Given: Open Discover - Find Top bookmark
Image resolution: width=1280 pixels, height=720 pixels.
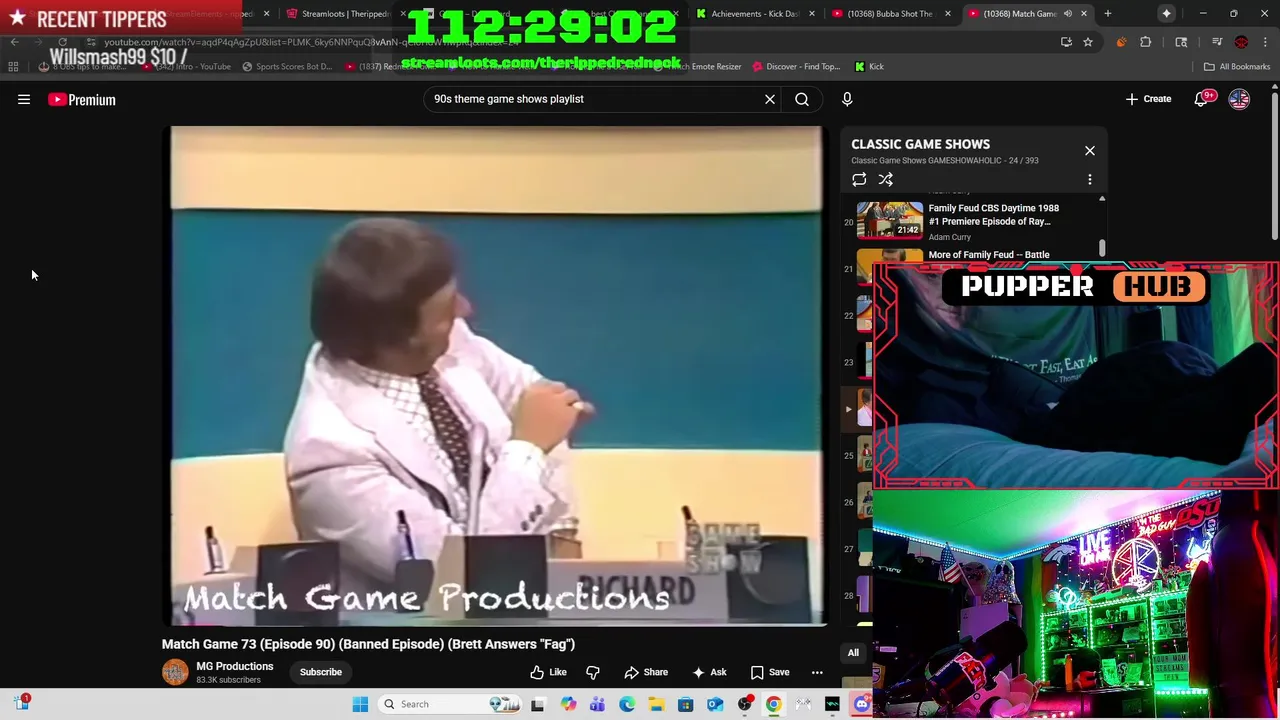Looking at the screenshot, I should [796, 67].
